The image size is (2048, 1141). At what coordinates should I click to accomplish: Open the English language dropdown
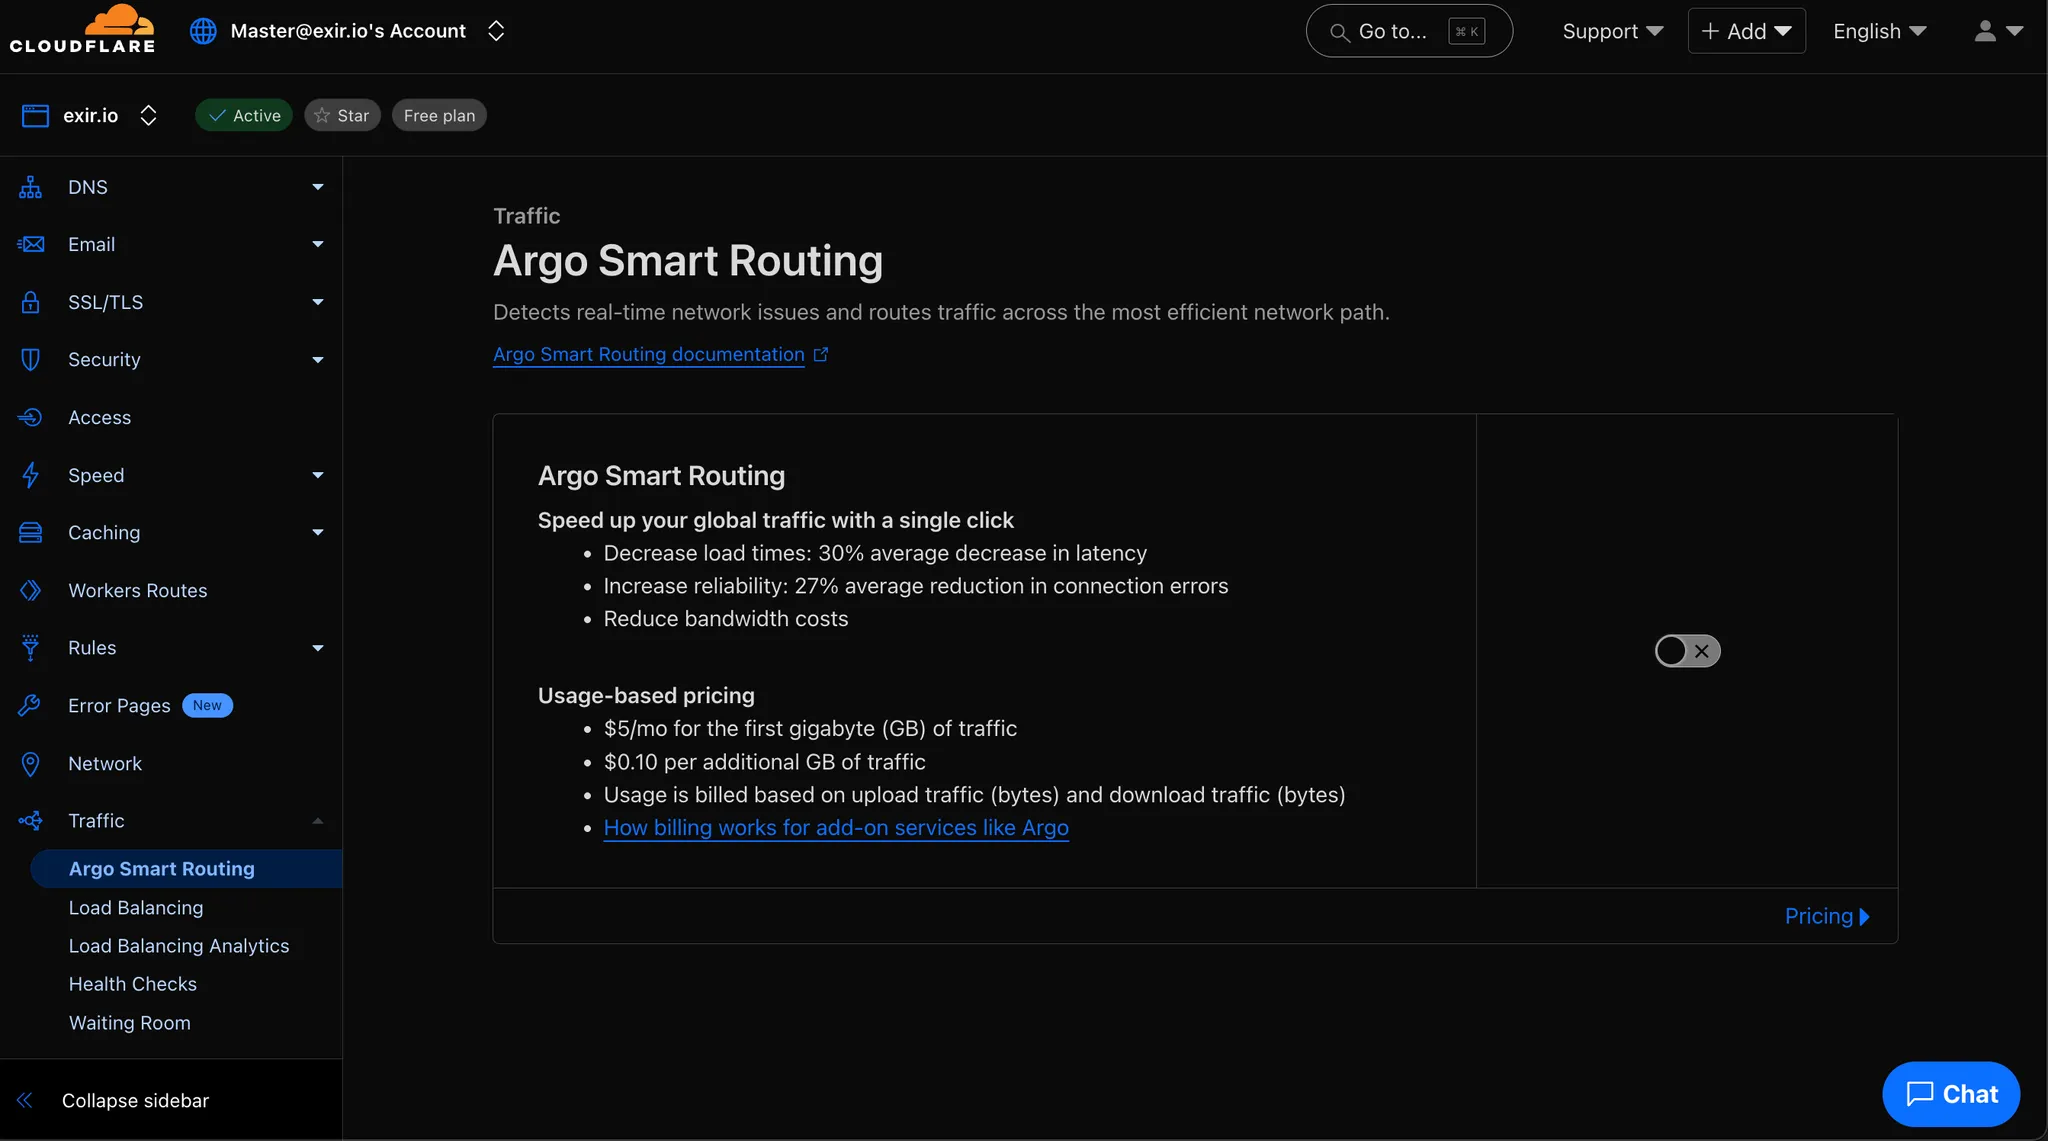(x=1879, y=31)
